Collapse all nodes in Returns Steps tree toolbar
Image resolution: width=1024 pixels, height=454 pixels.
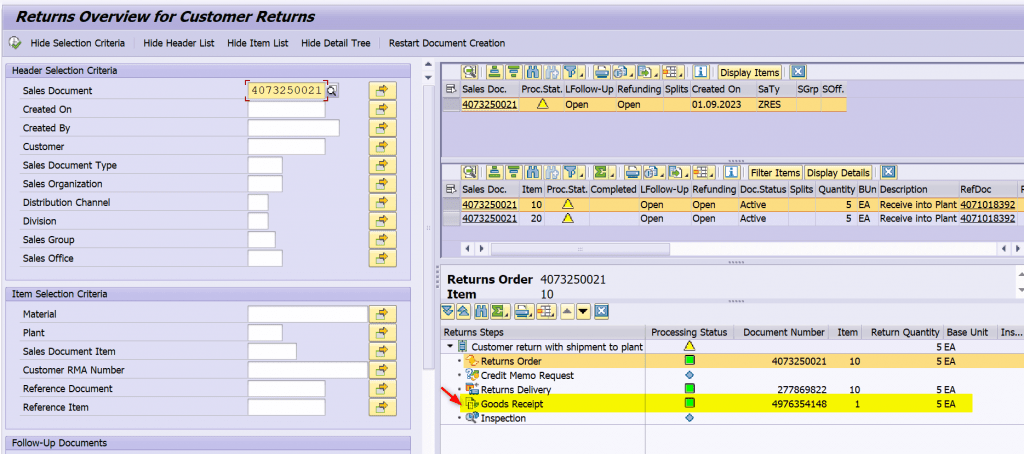[463, 312]
